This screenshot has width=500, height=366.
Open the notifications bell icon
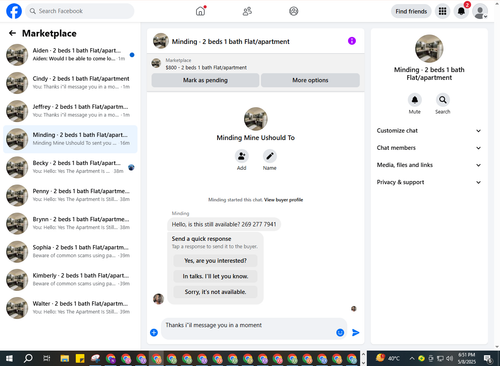pyautogui.click(x=461, y=11)
